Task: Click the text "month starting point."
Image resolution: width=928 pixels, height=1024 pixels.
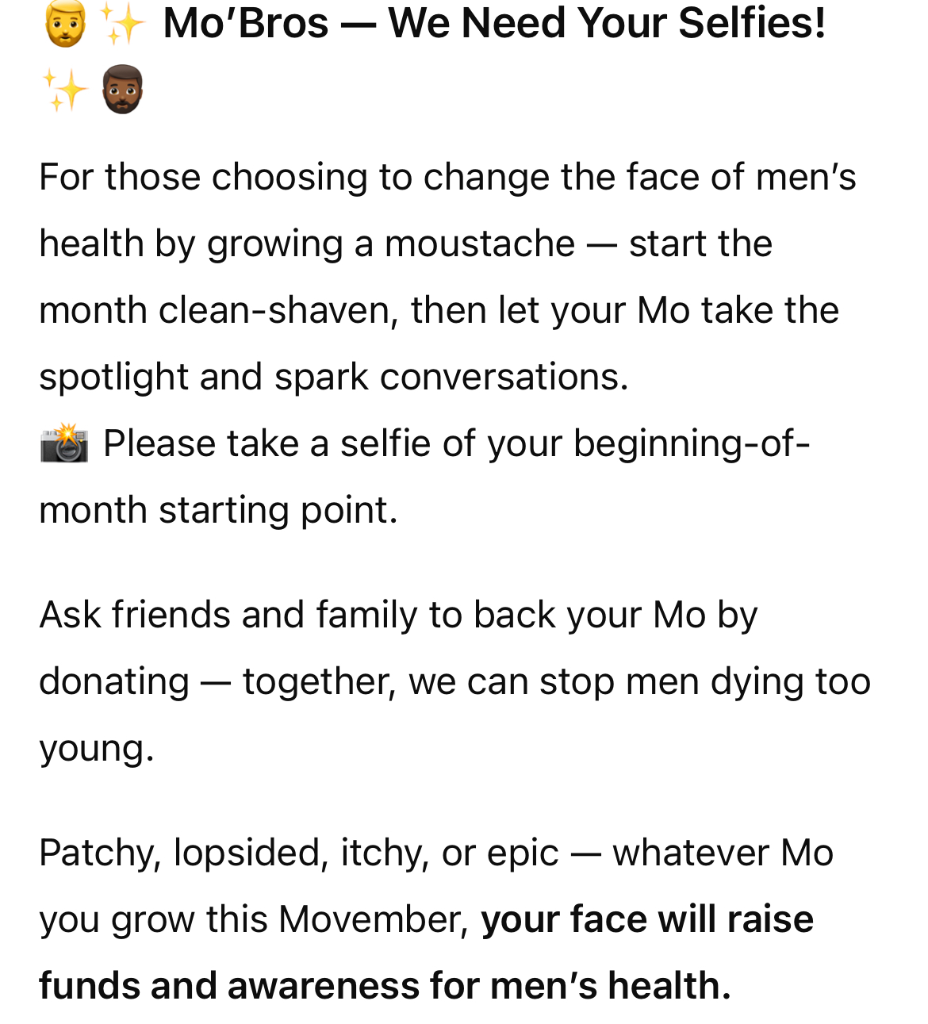Action: pos(218,511)
